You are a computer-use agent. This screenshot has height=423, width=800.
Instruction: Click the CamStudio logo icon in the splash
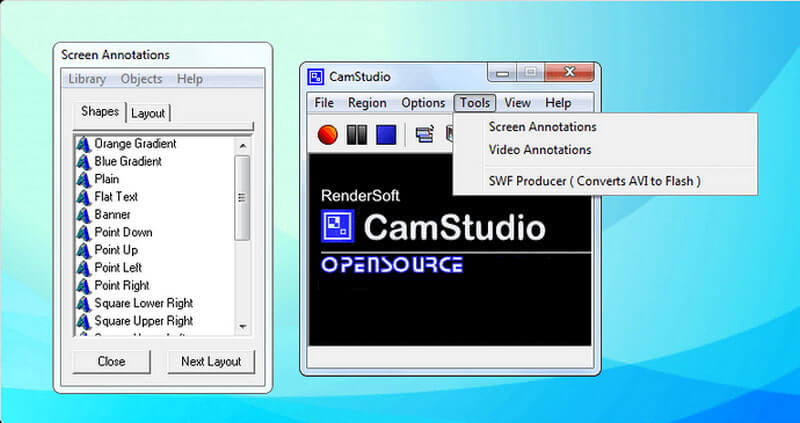pos(337,226)
